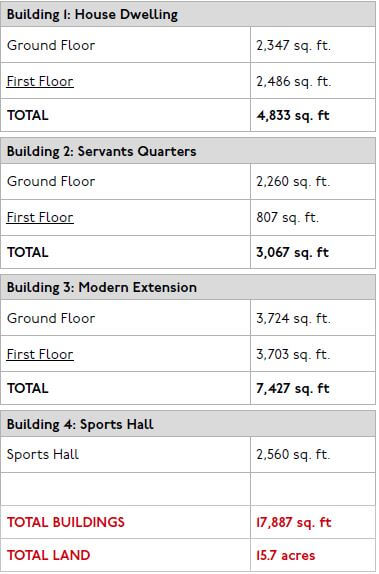379x574 pixels.
Task: Click the Building 1 House Dwelling First Floor link
Action: point(40,81)
